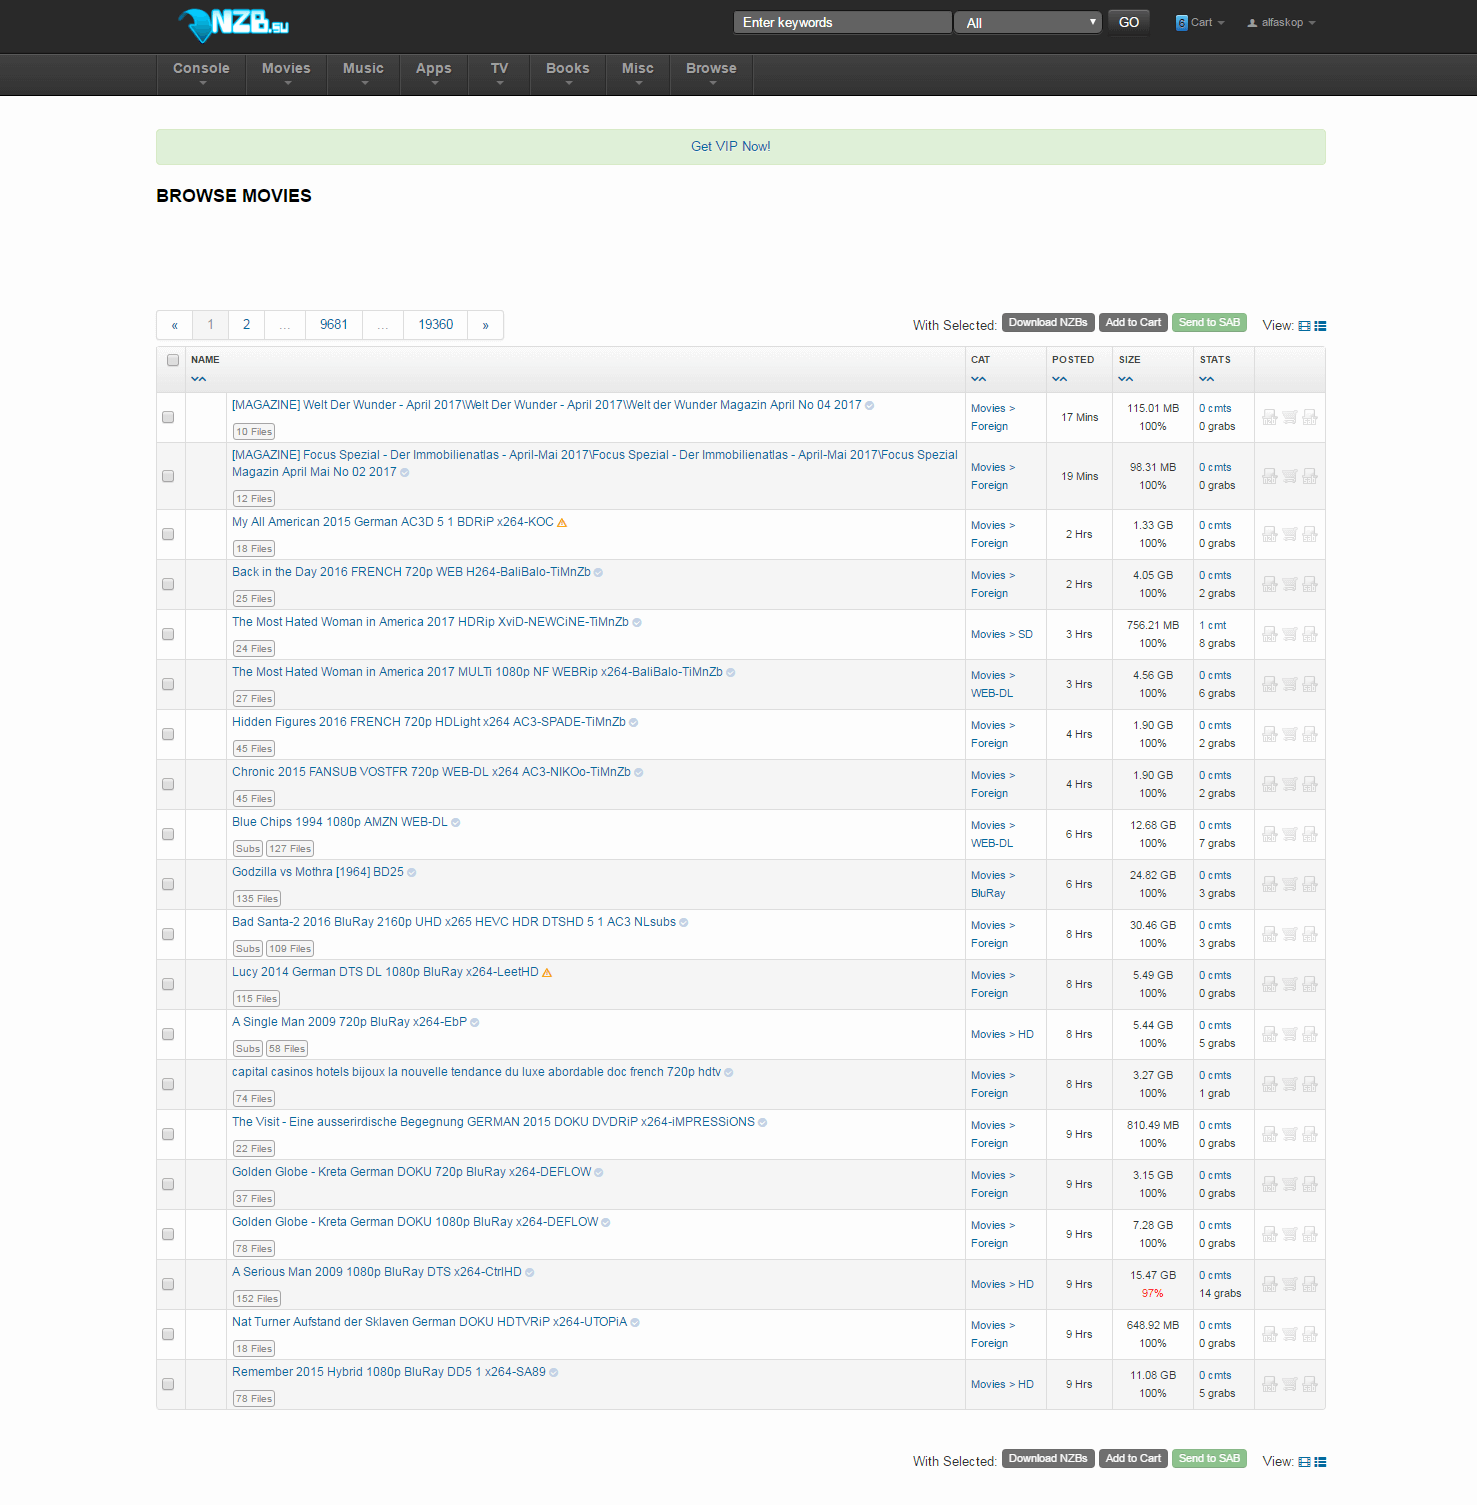
Task: Send Blue Chips 1994 to SAB icon
Action: 1310,834
